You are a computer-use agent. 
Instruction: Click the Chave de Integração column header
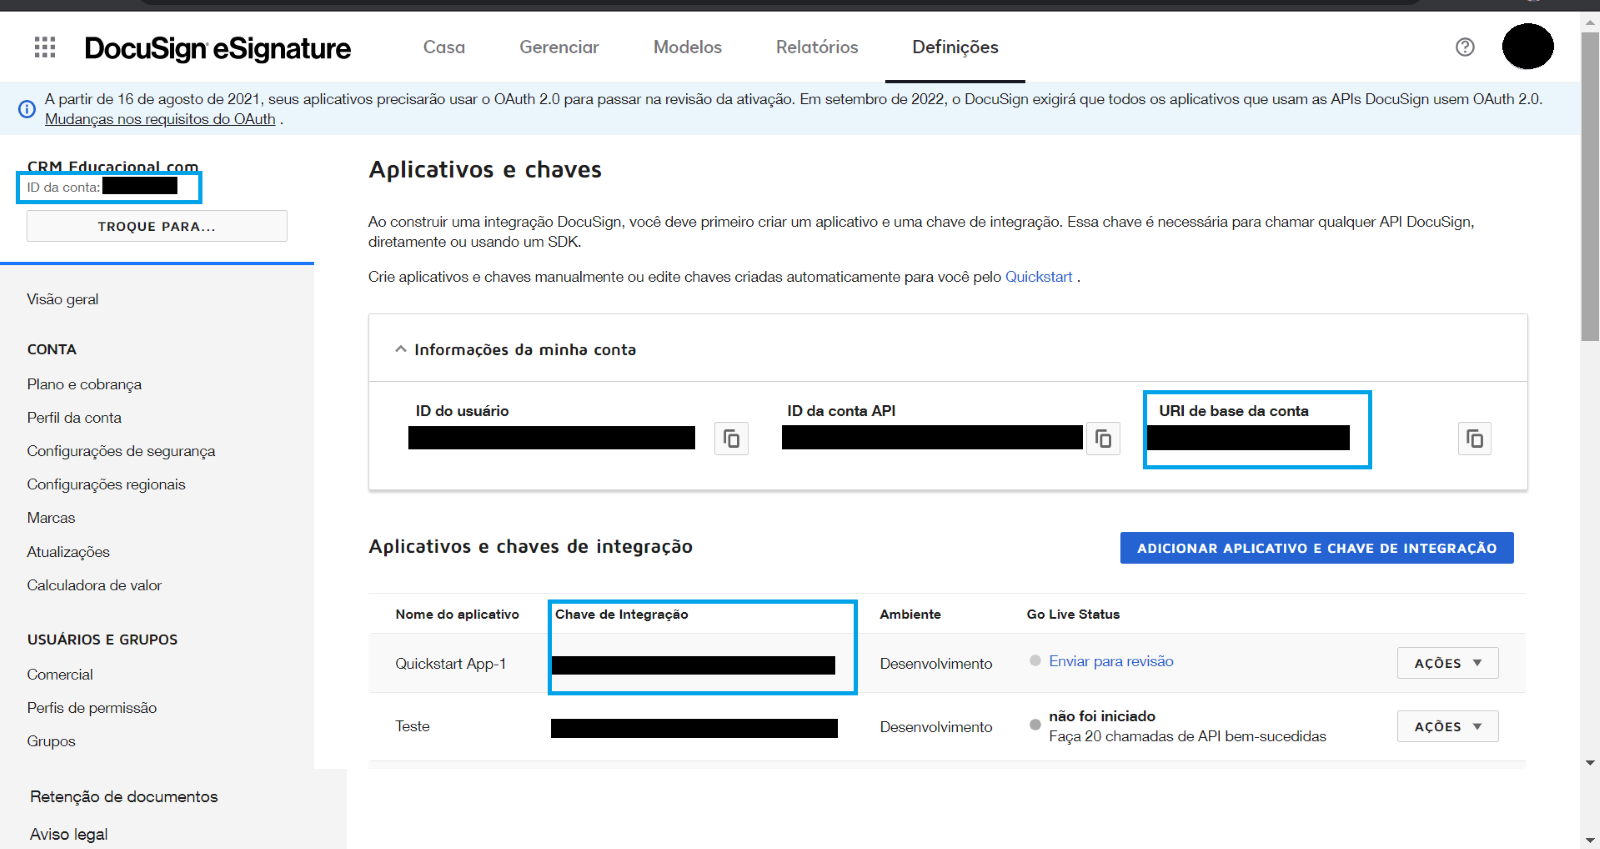(x=622, y=614)
